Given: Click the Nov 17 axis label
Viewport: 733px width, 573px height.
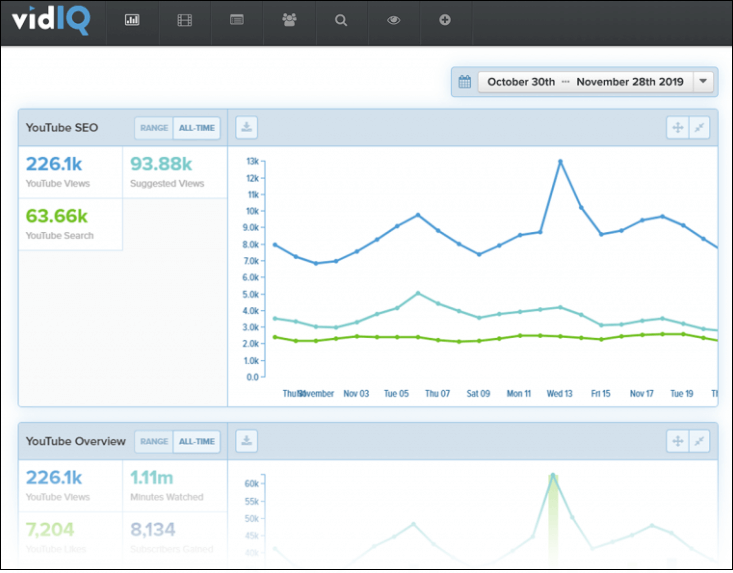Looking at the screenshot, I should coord(641,394).
